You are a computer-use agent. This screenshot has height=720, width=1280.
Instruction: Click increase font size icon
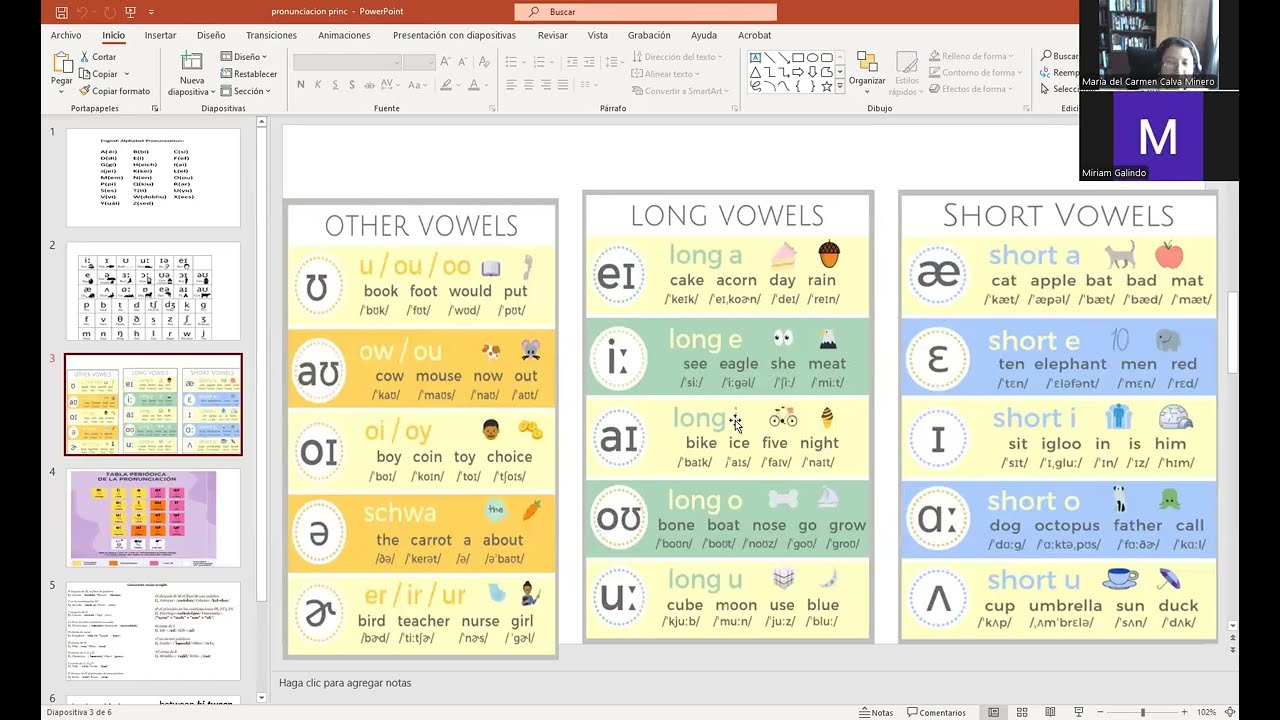pos(447,62)
